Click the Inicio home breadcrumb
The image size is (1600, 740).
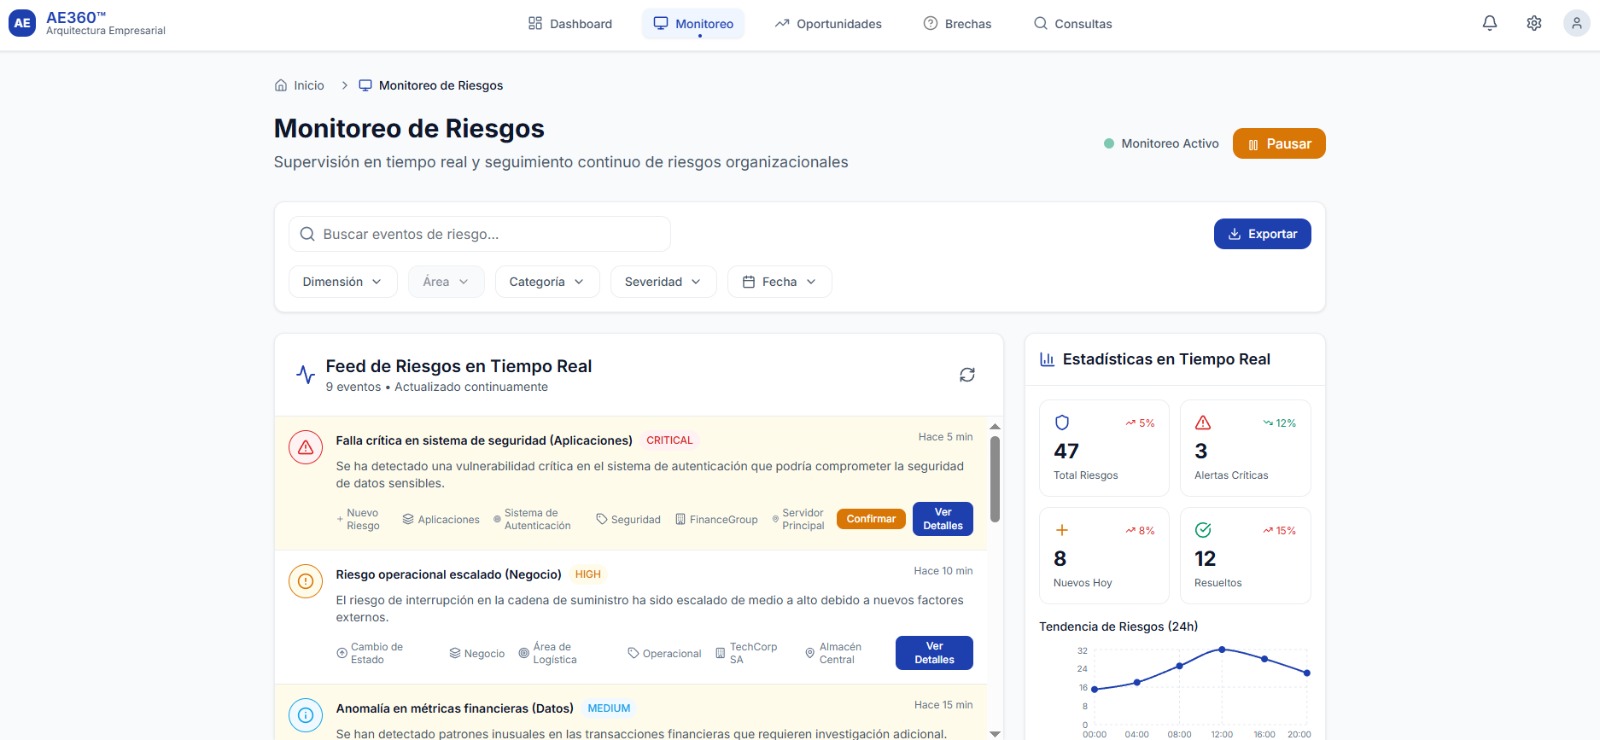[300, 86]
